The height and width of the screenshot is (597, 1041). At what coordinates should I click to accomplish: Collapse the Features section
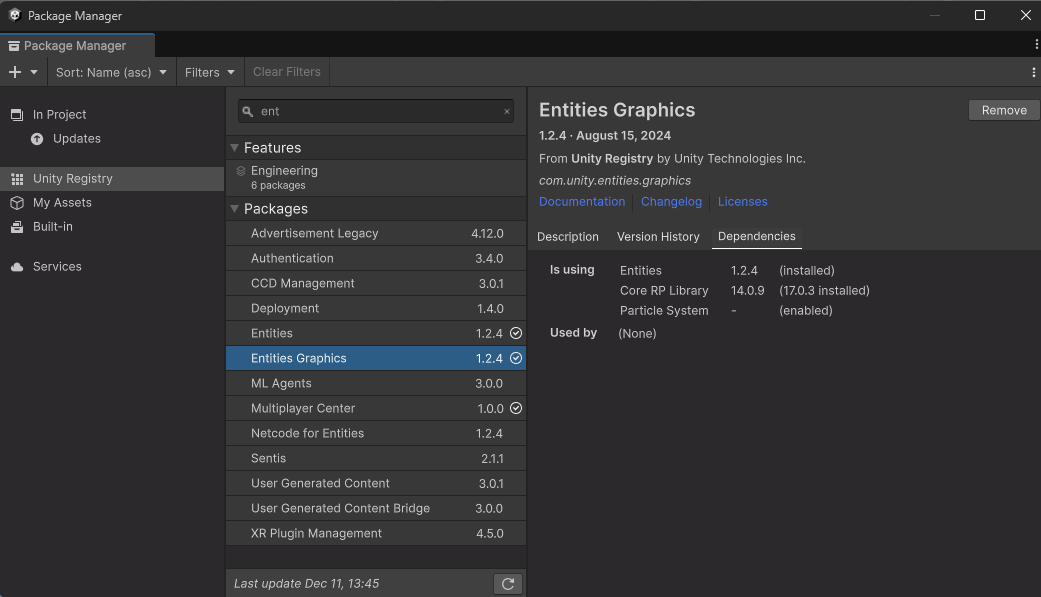pos(235,148)
